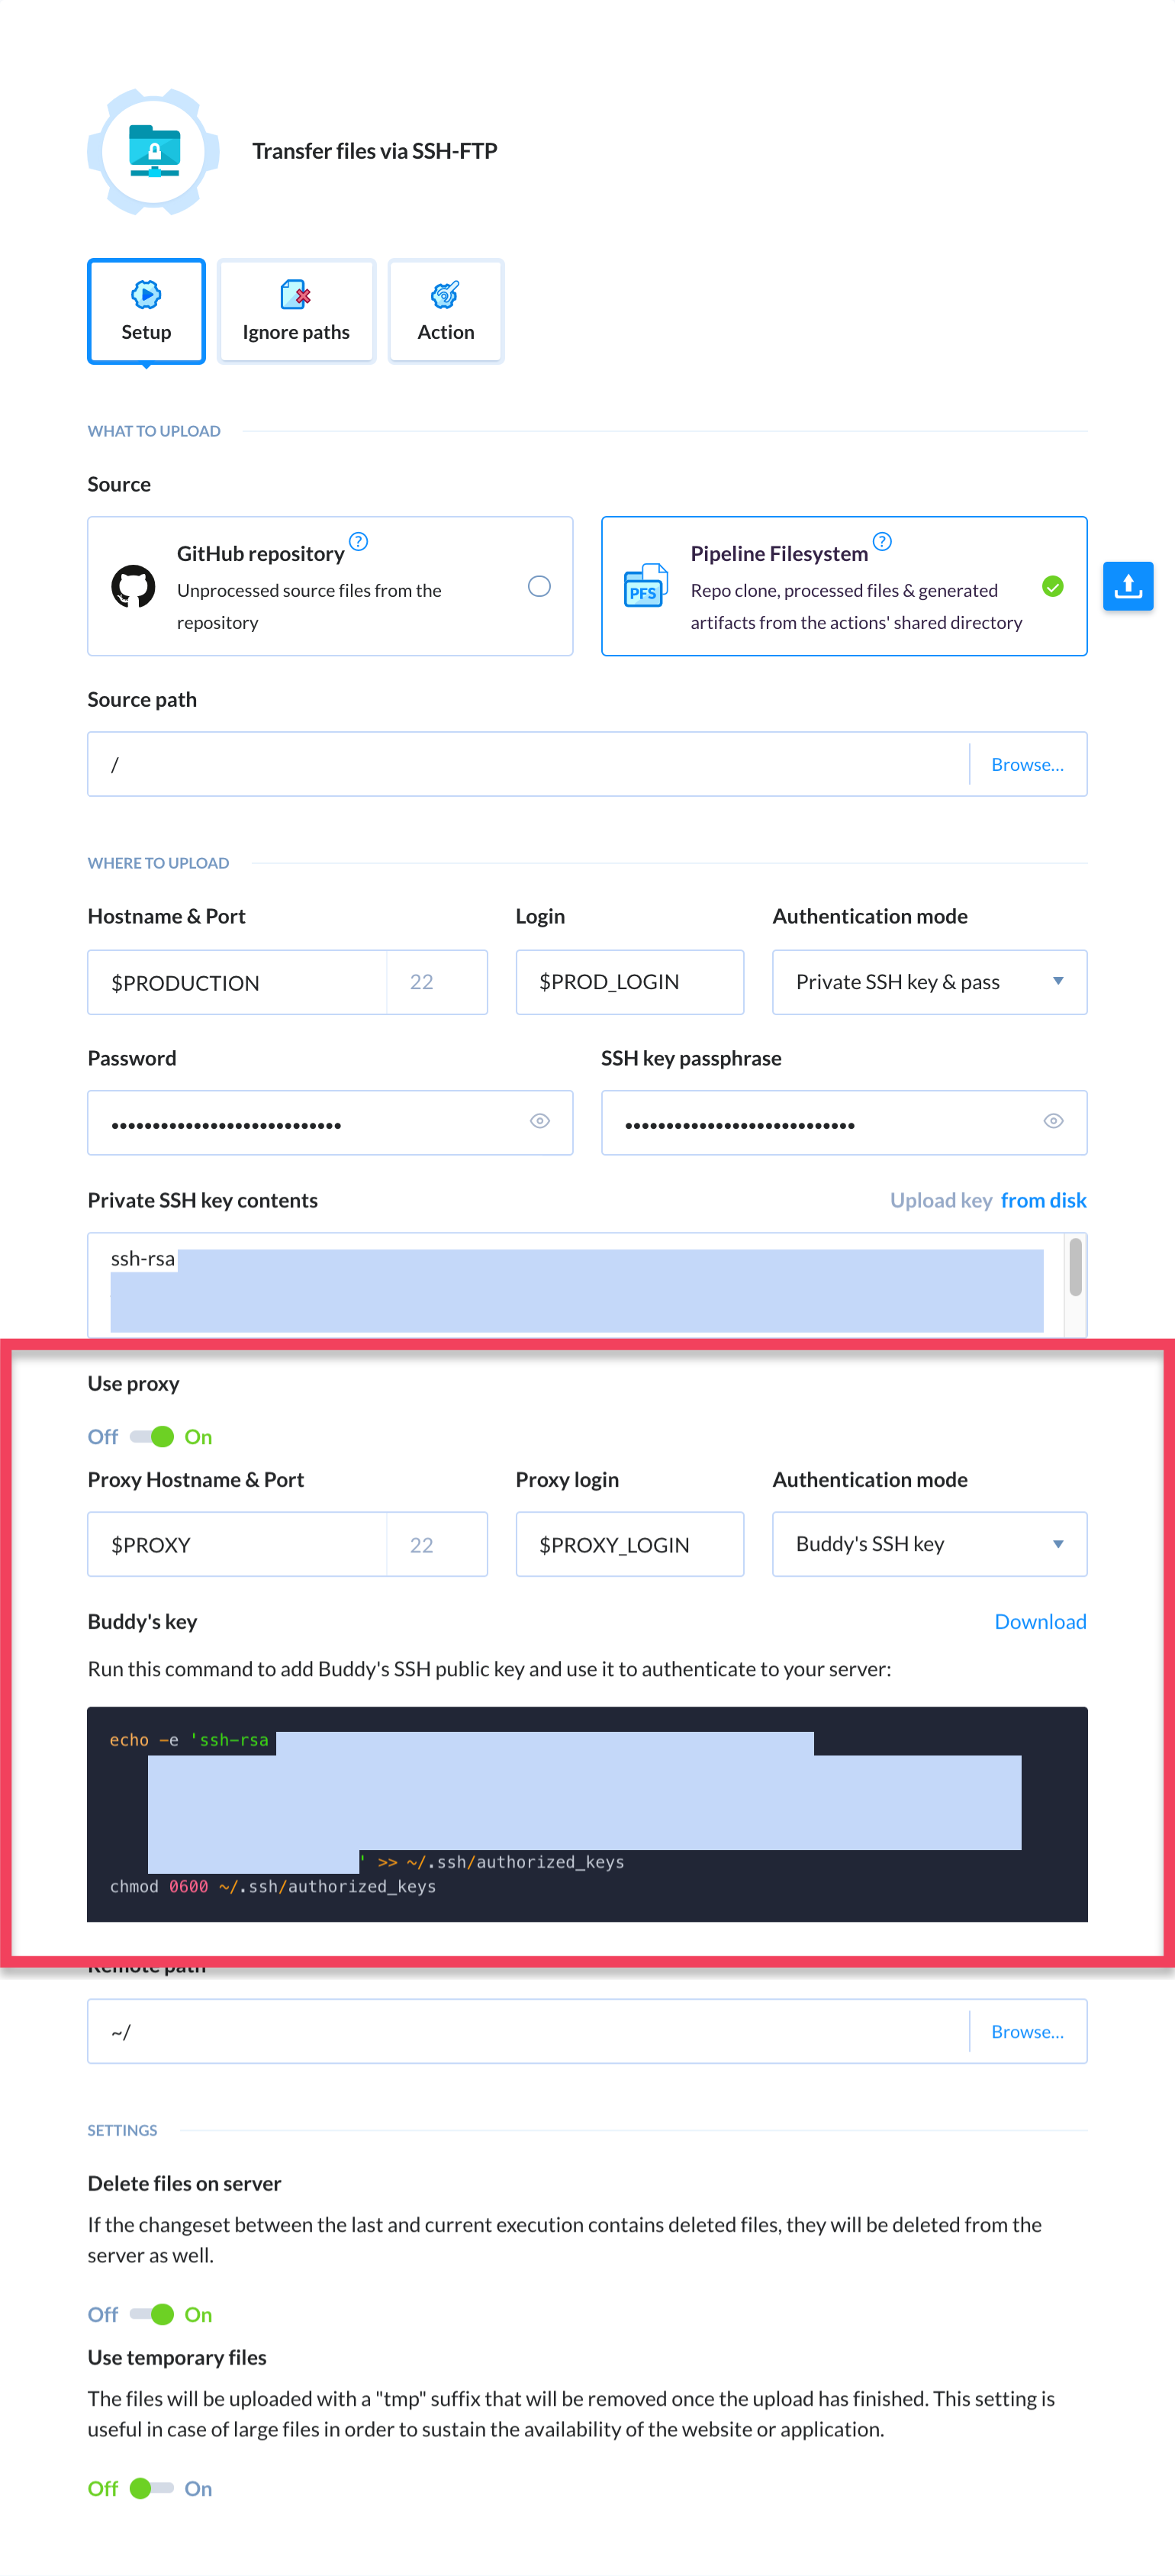Viewport: 1175px width, 2576px height.
Task: Click the from disk upload key link
Action: click(x=1043, y=1200)
